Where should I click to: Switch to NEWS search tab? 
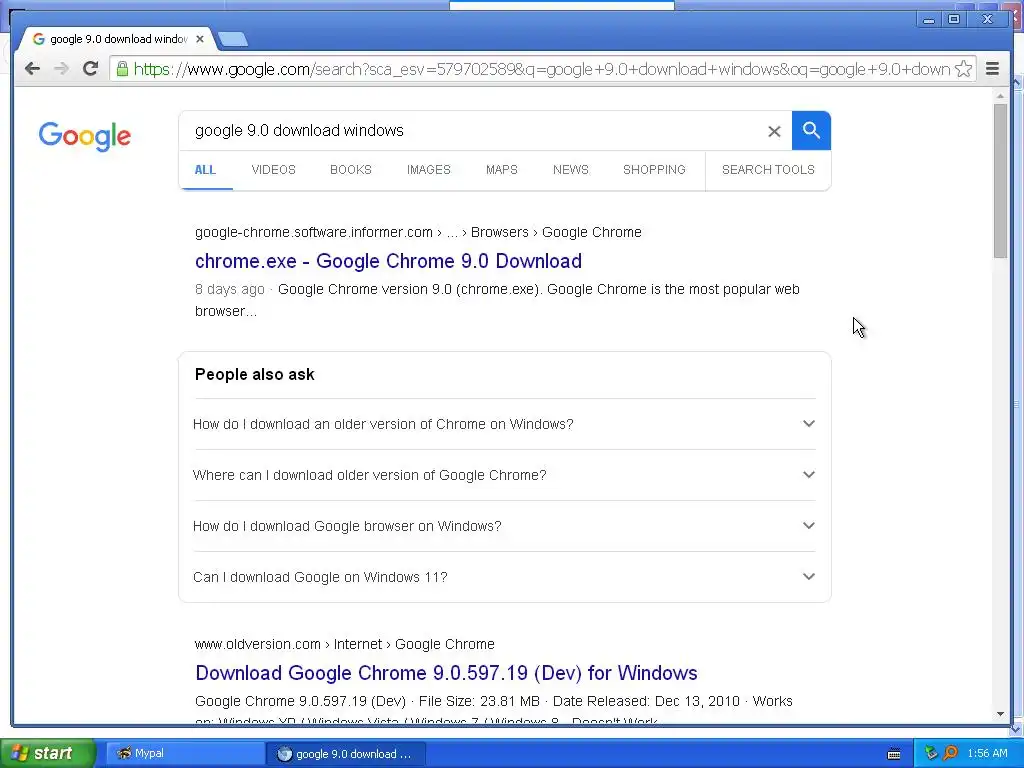tap(571, 170)
